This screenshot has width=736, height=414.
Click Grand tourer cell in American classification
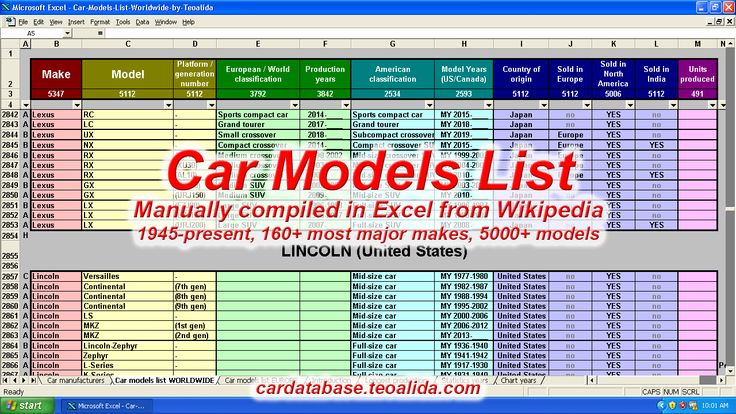click(x=392, y=124)
